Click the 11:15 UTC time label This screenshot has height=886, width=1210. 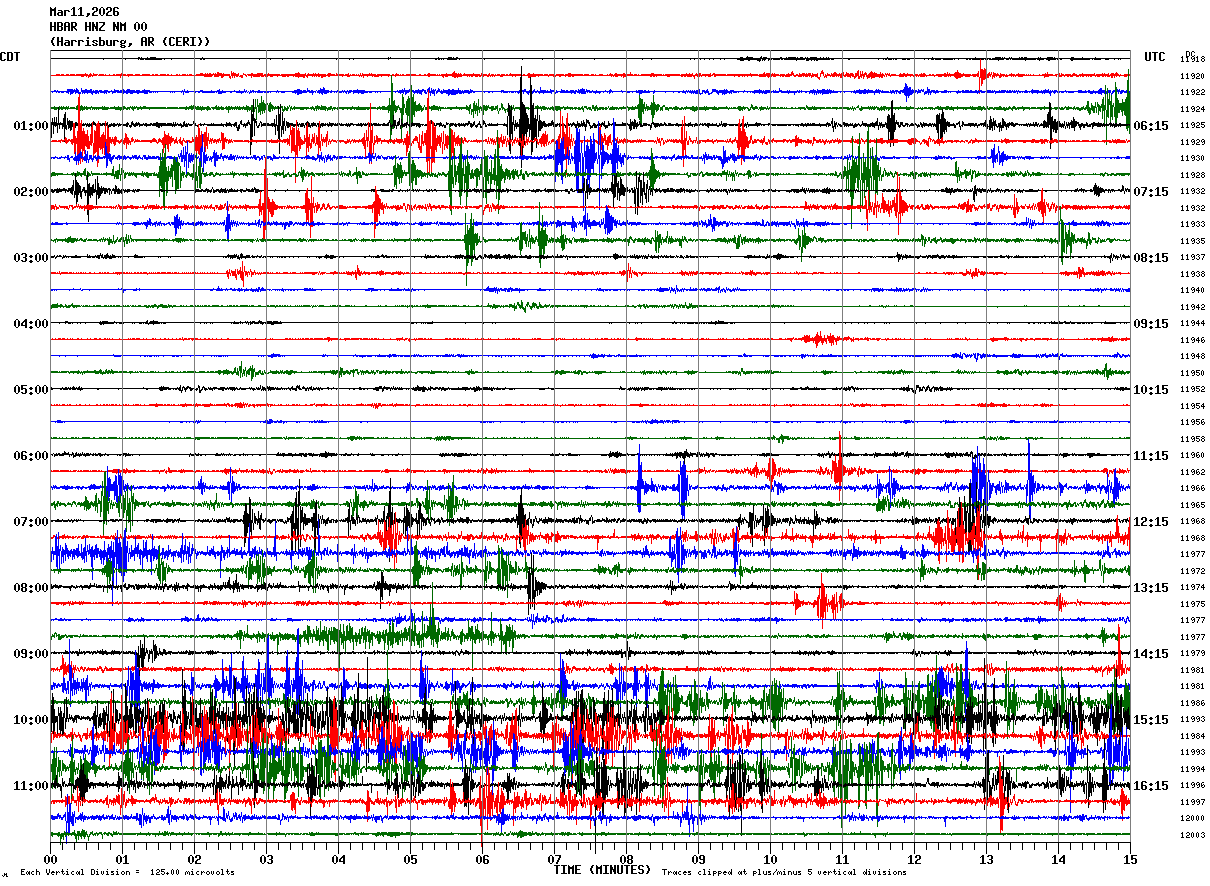pos(1152,456)
